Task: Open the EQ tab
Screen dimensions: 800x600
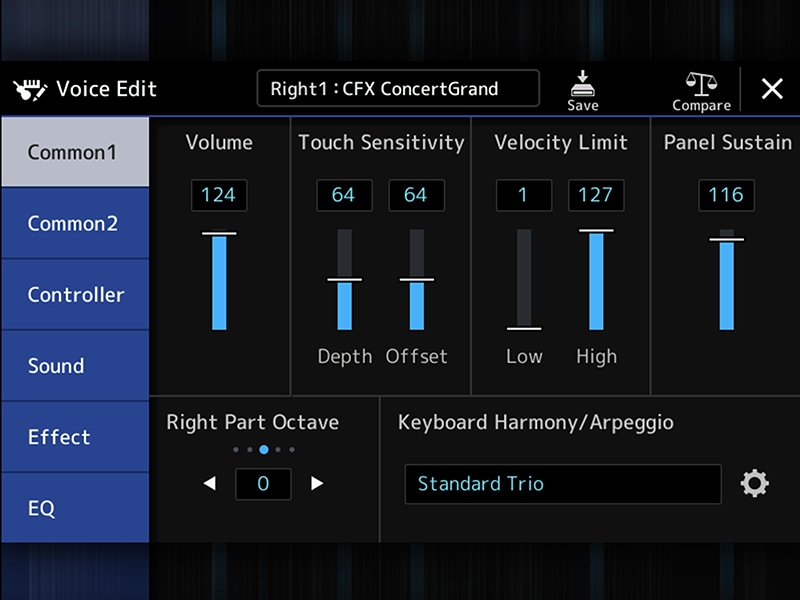Action: tap(75, 508)
